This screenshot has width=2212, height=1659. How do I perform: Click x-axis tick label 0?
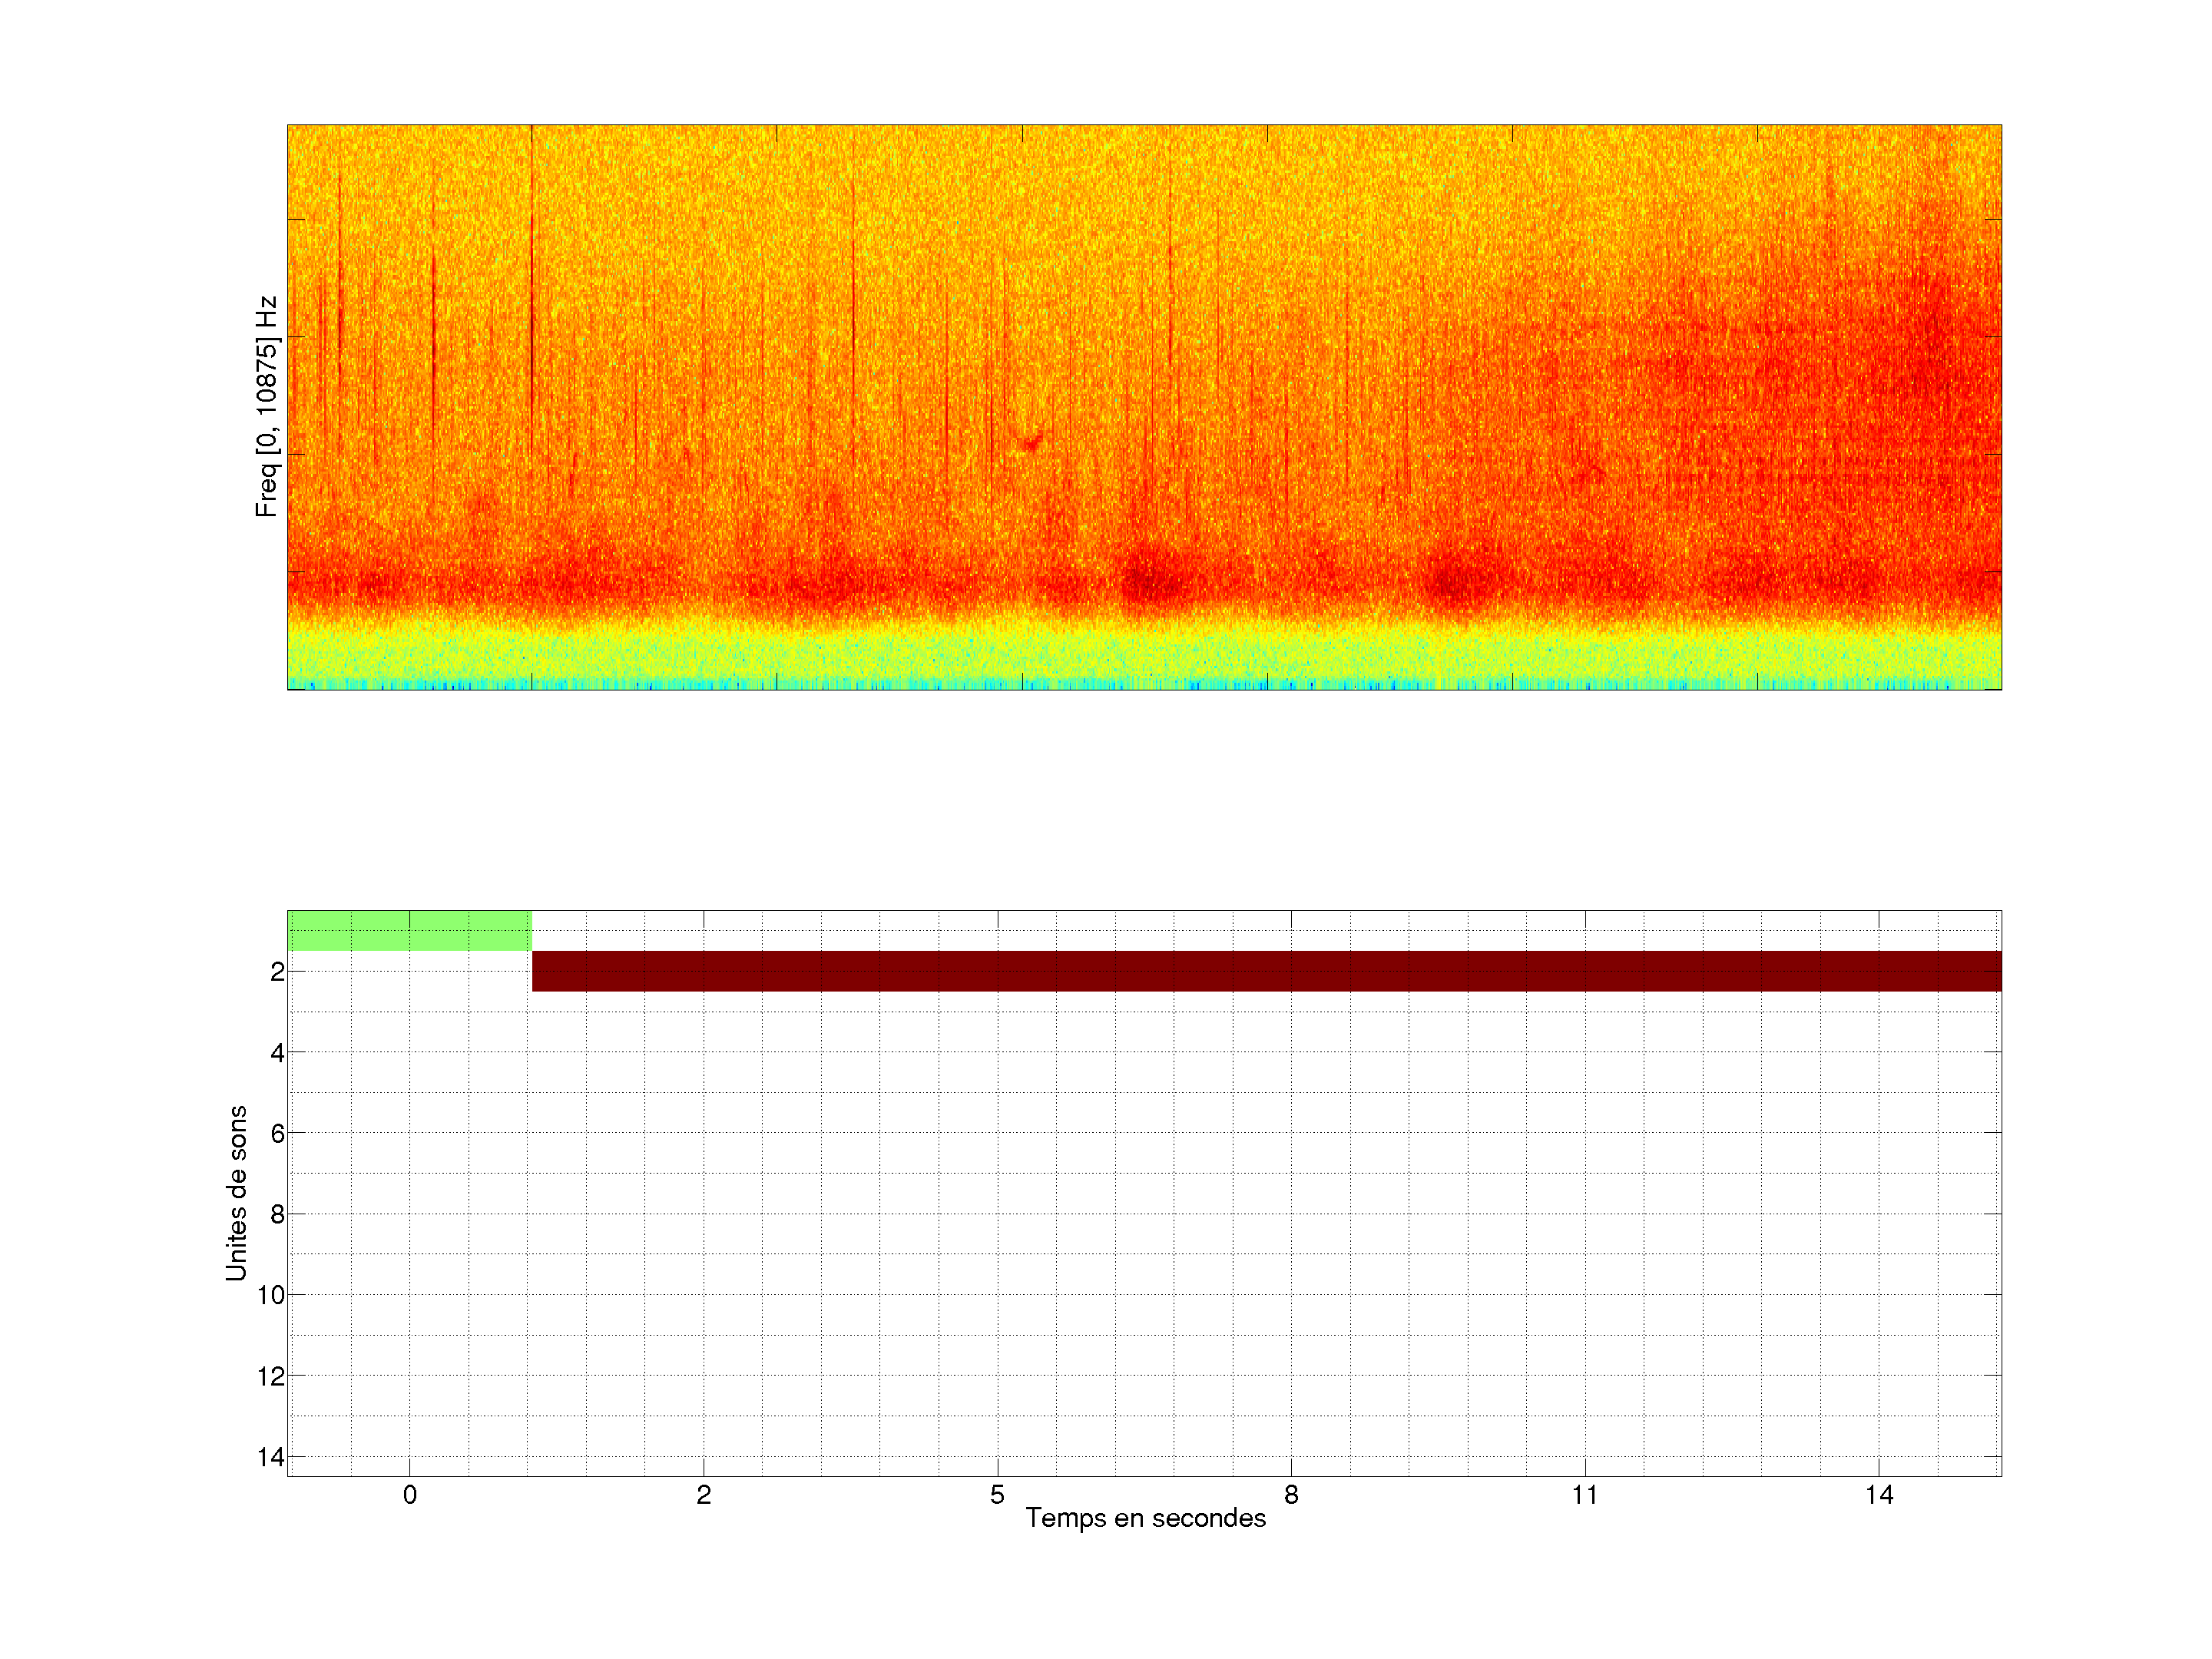point(410,1495)
